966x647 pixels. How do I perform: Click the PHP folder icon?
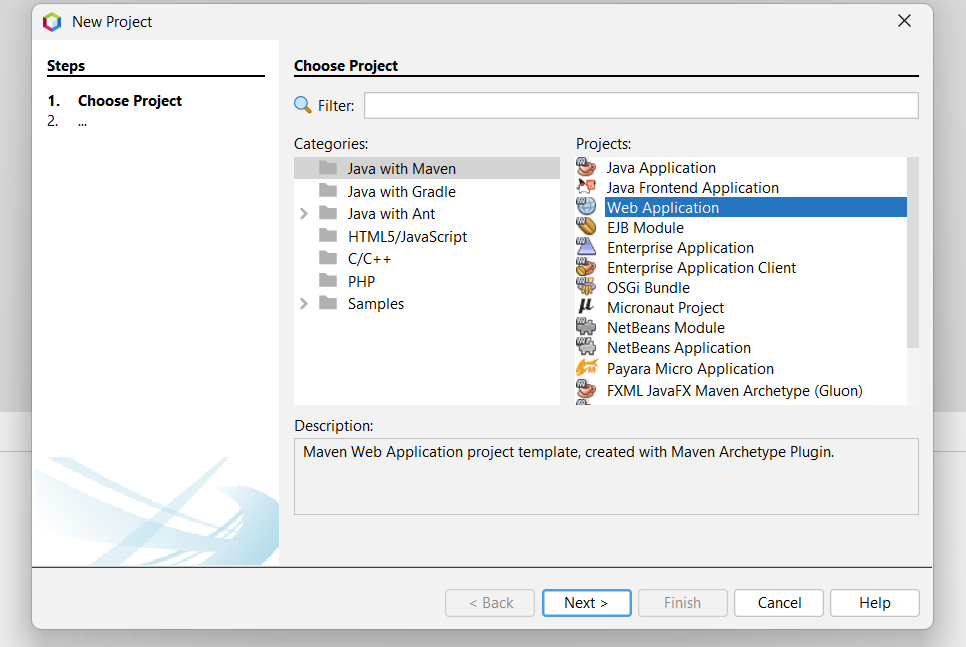[x=328, y=280]
